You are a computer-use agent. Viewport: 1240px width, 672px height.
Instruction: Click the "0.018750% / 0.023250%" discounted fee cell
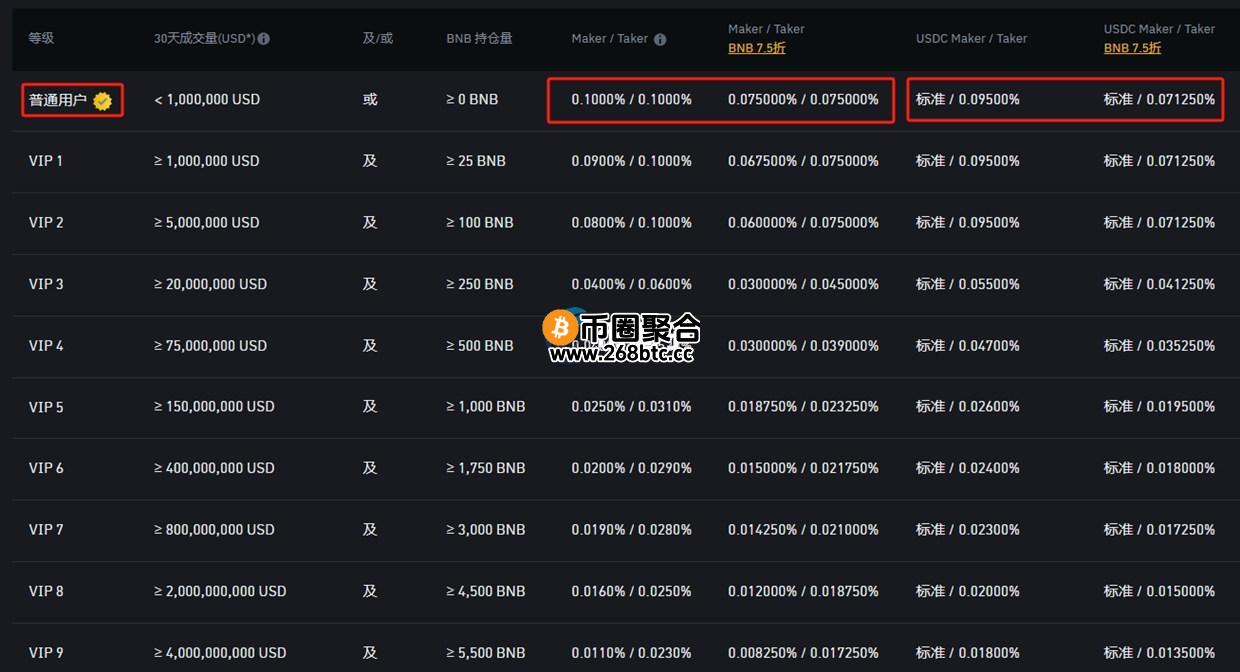pos(804,407)
